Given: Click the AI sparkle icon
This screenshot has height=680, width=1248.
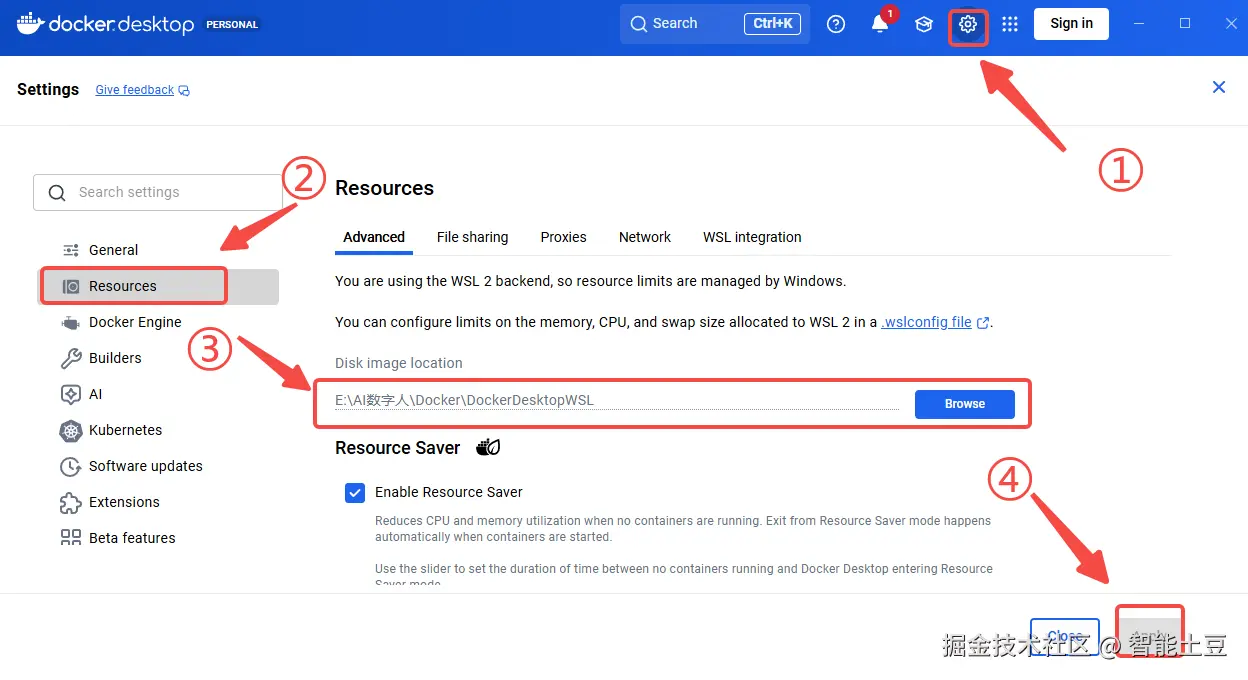Looking at the screenshot, I should [x=71, y=394].
